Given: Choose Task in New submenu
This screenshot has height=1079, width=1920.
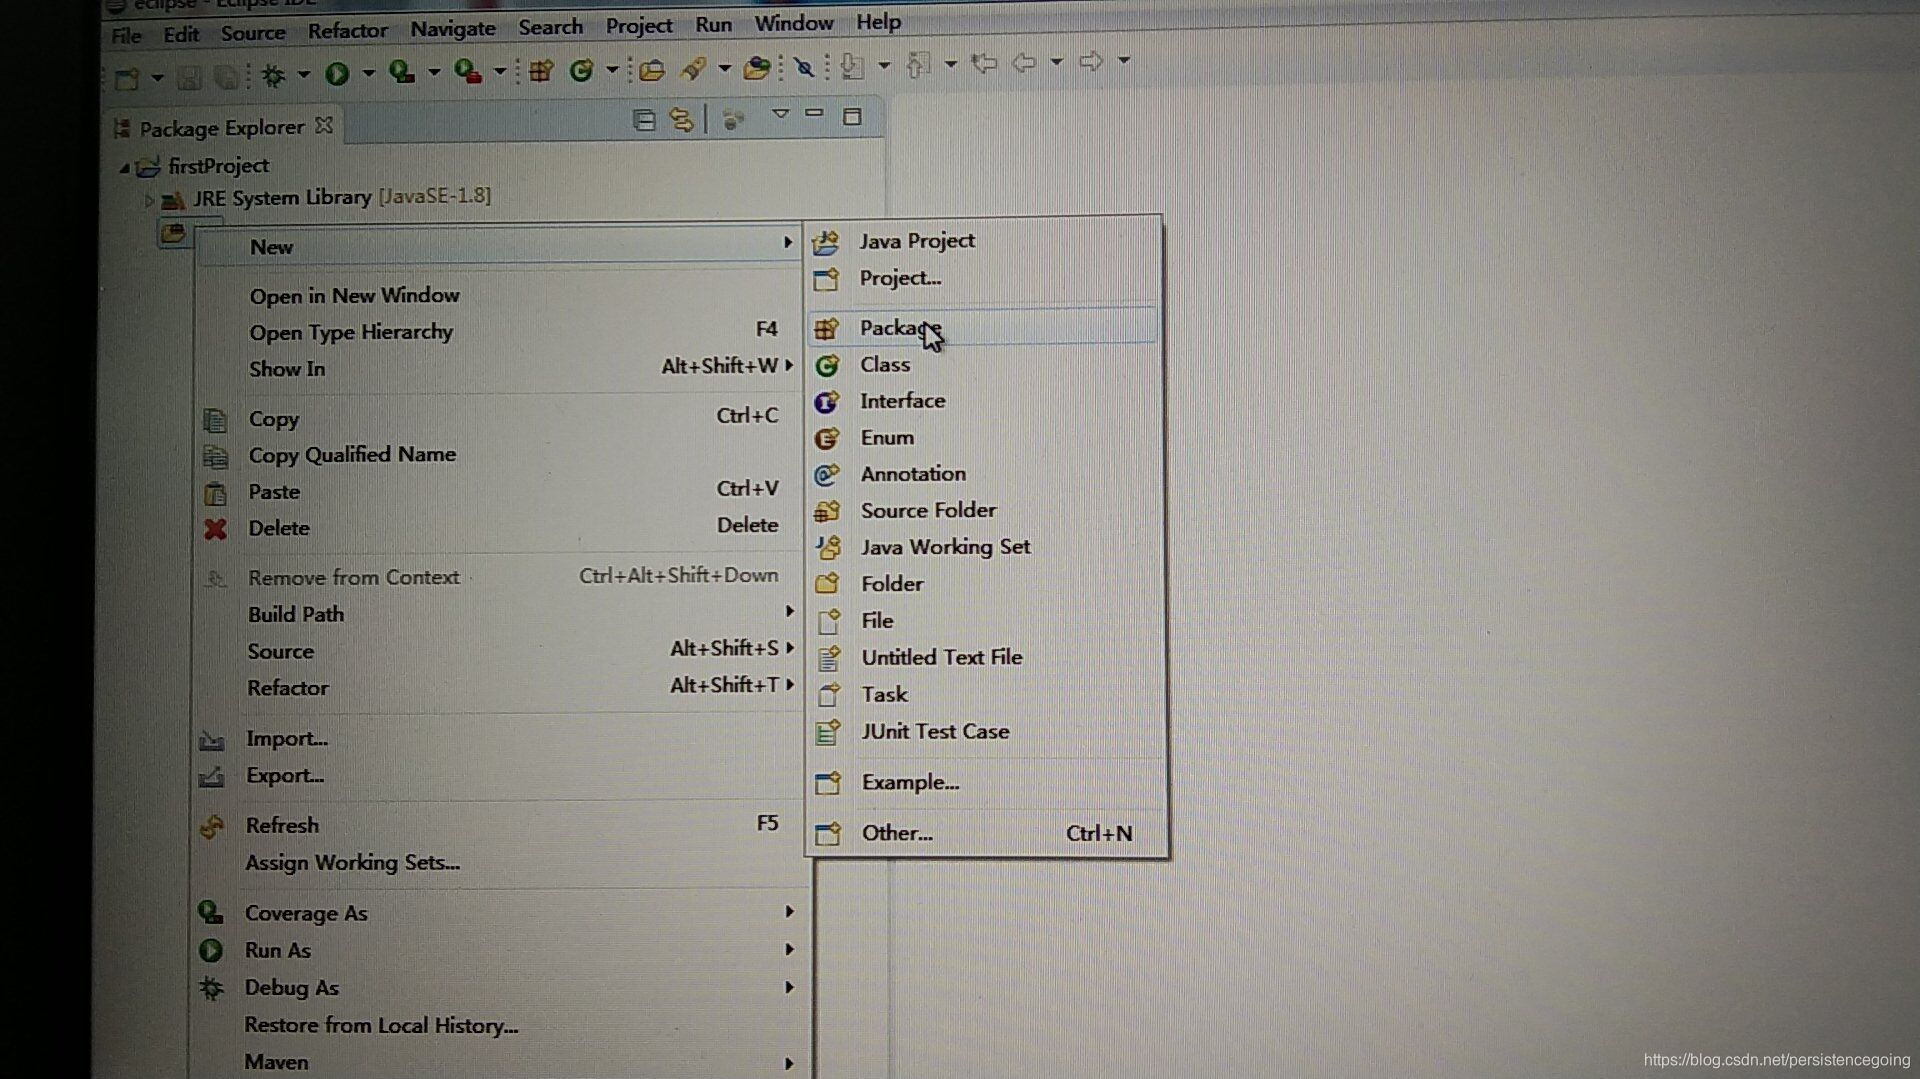Looking at the screenshot, I should click(985, 695).
